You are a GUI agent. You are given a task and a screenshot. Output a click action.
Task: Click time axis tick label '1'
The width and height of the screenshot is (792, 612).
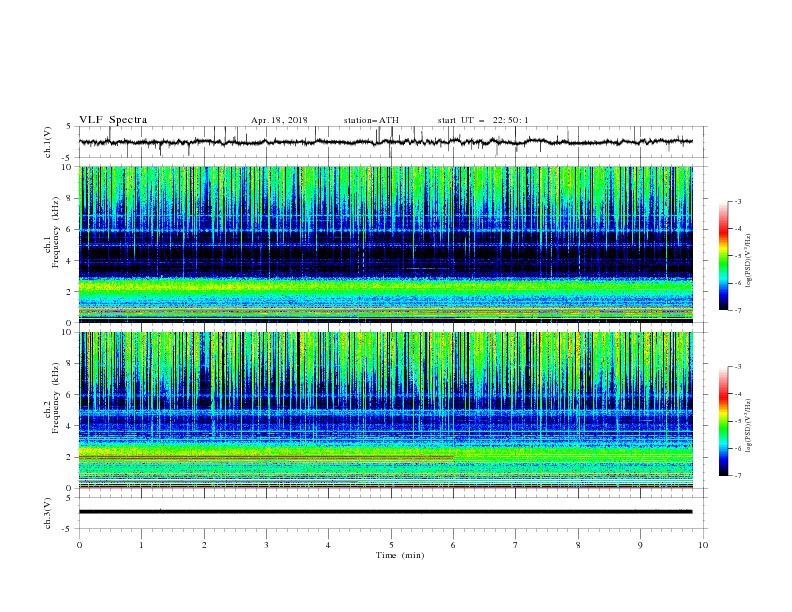point(141,545)
